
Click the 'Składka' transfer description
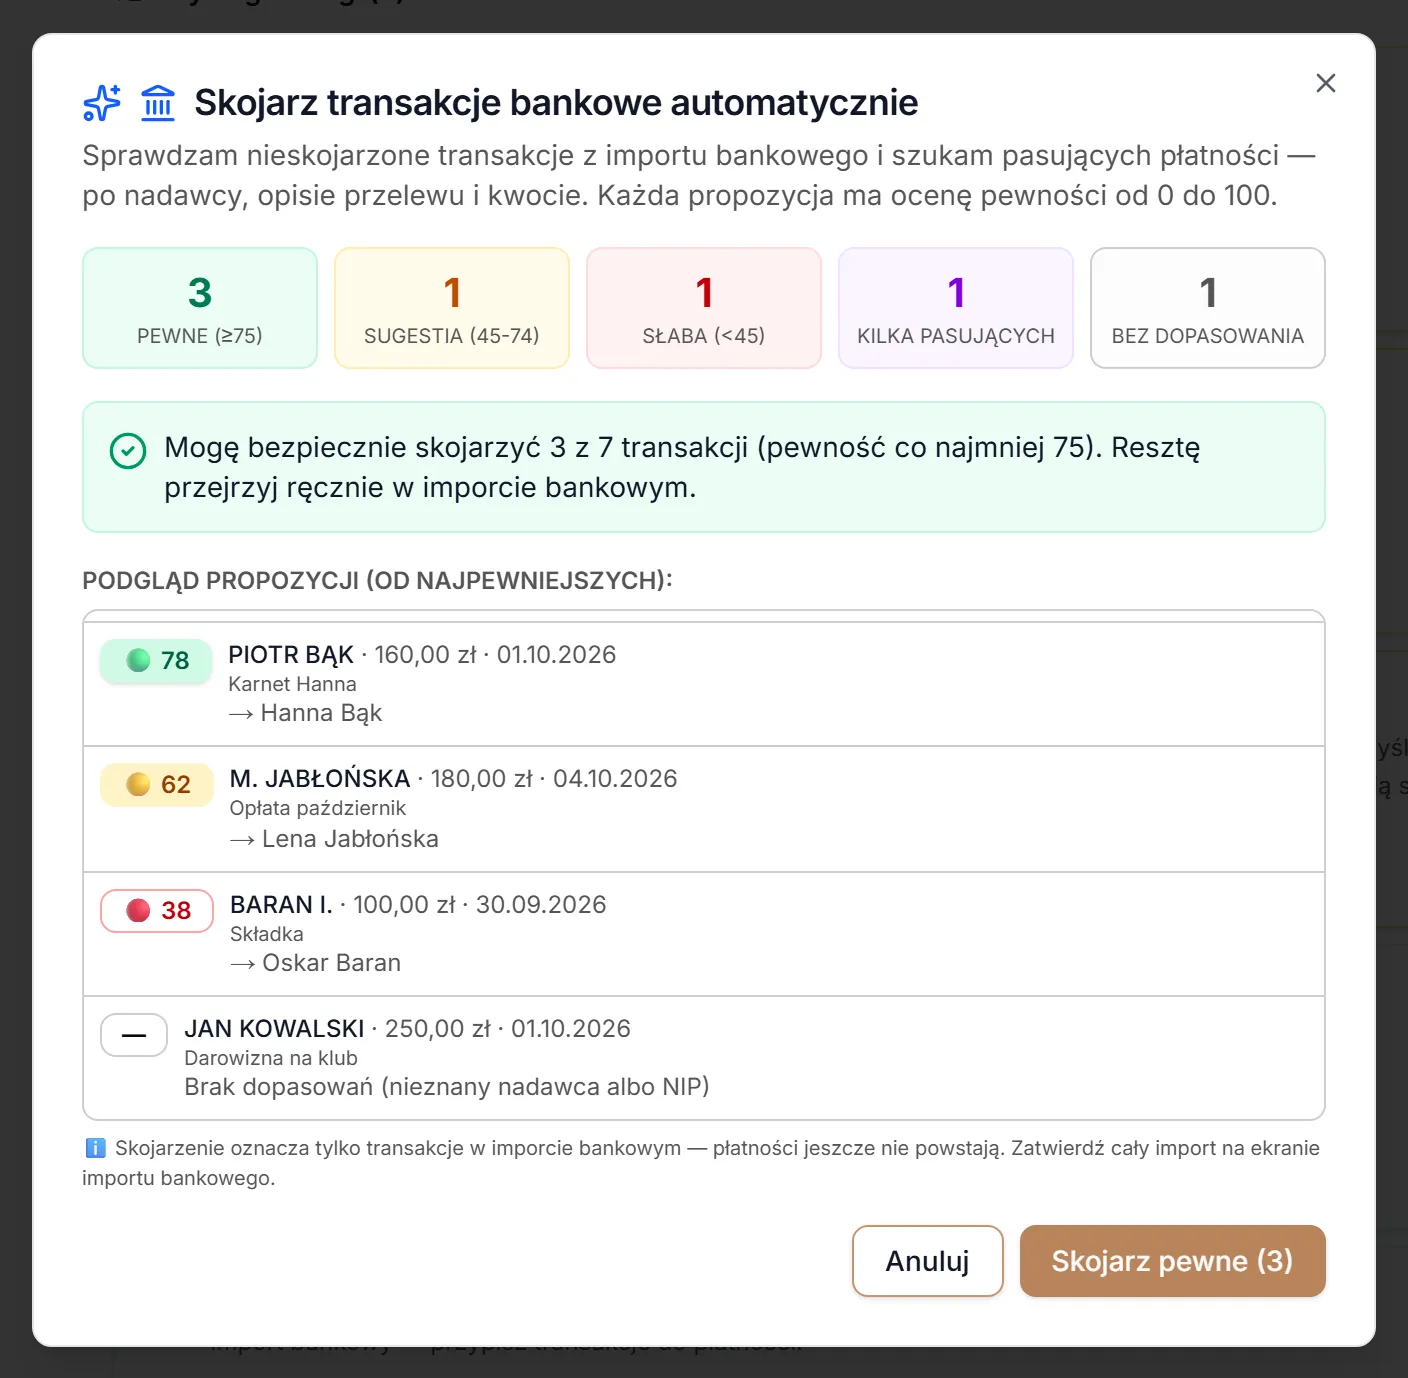click(267, 934)
